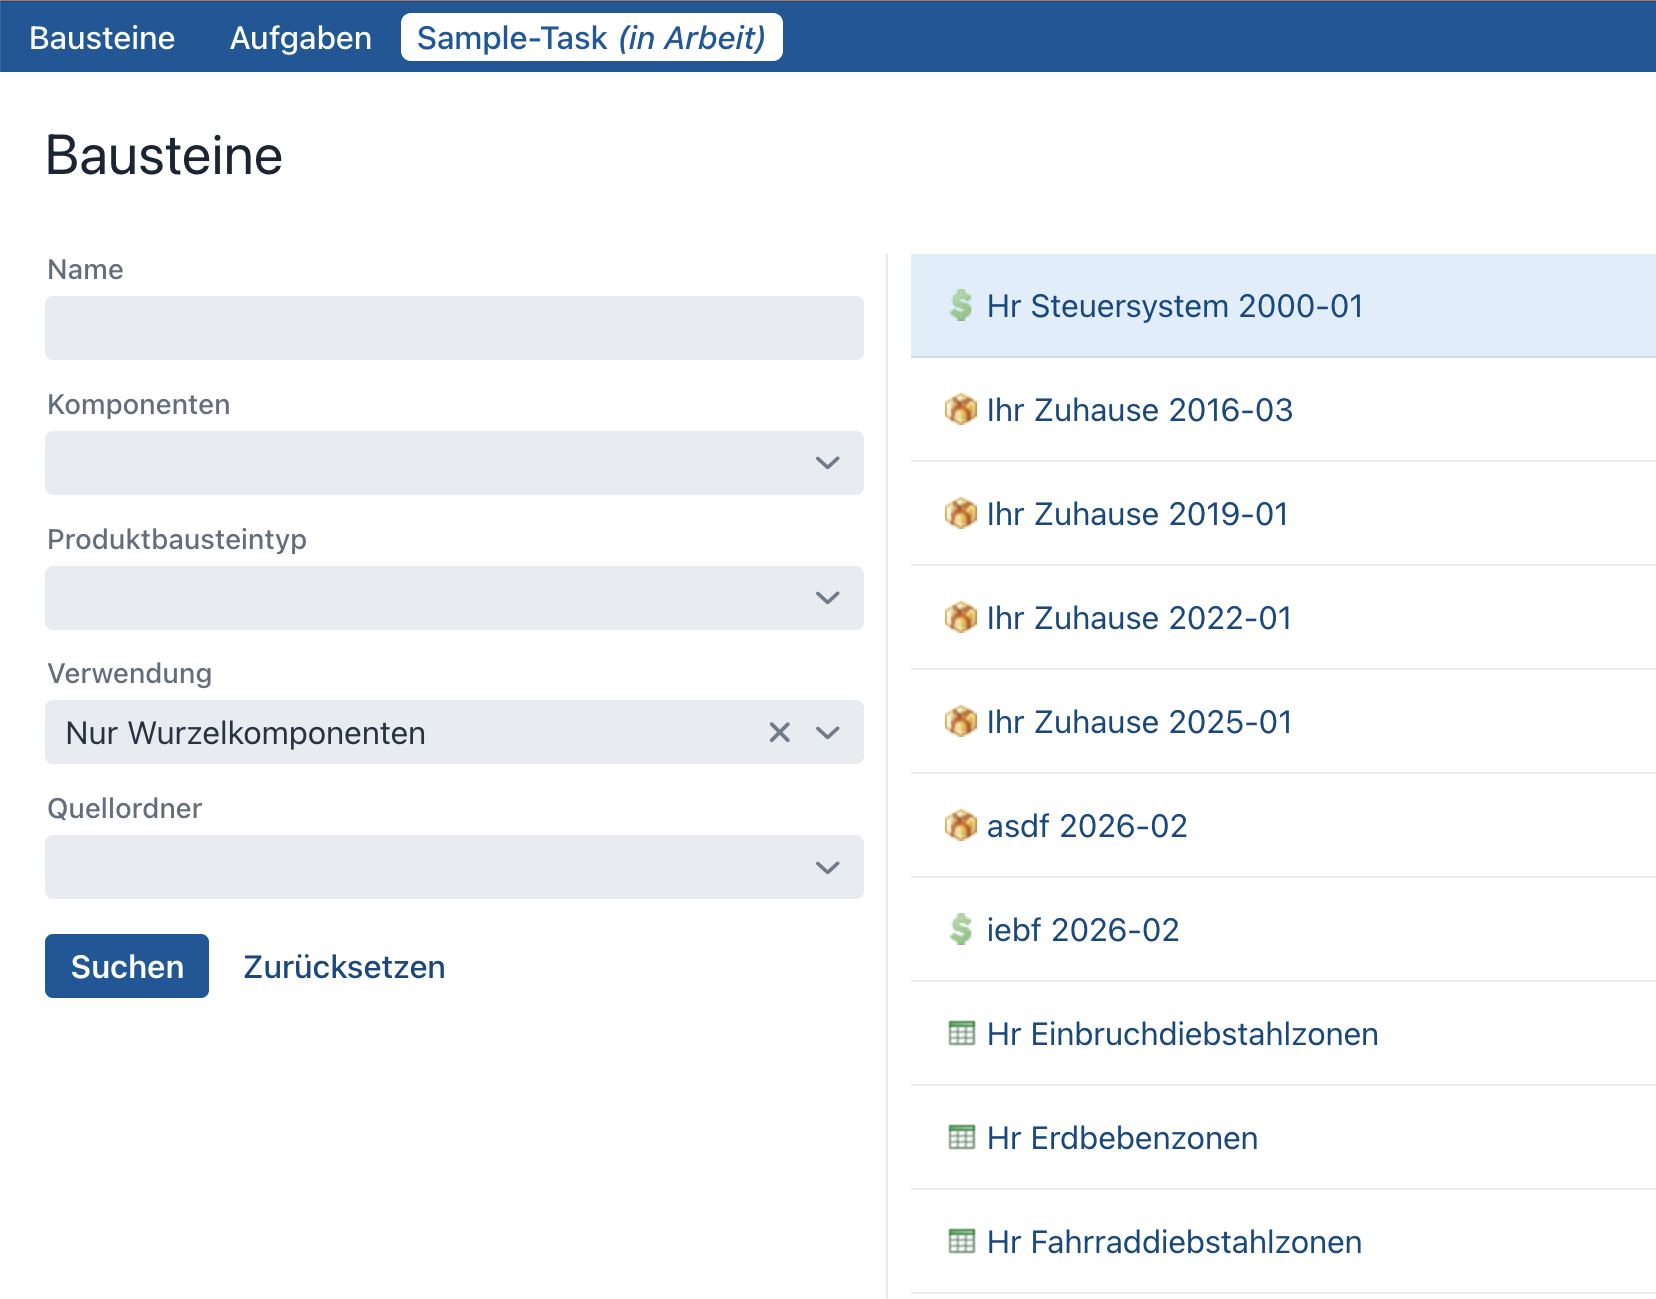Click the dollar icon beside Hr Steuersystem 2000-01
1656x1299 pixels.
(x=961, y=306)
